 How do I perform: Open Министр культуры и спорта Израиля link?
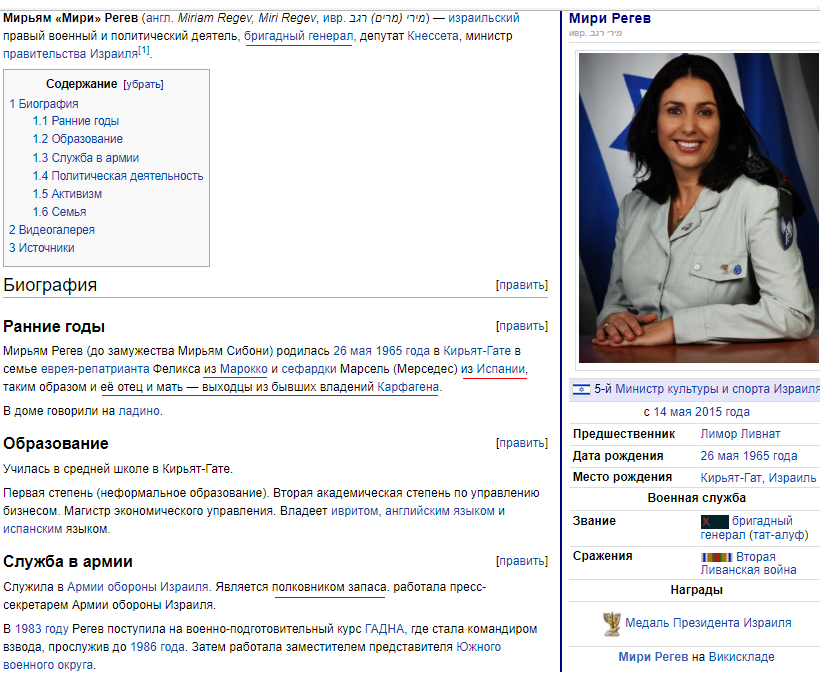(718, 389)
